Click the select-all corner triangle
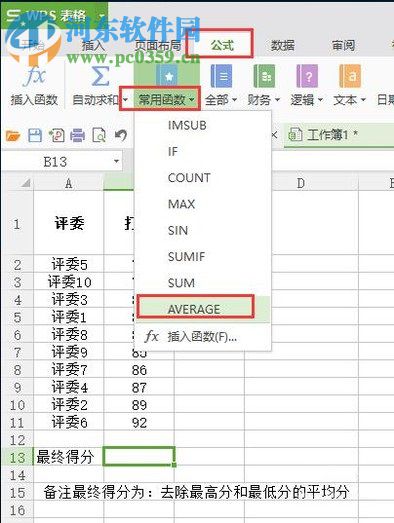The image size is (394, 523). (x=26, y=183)
